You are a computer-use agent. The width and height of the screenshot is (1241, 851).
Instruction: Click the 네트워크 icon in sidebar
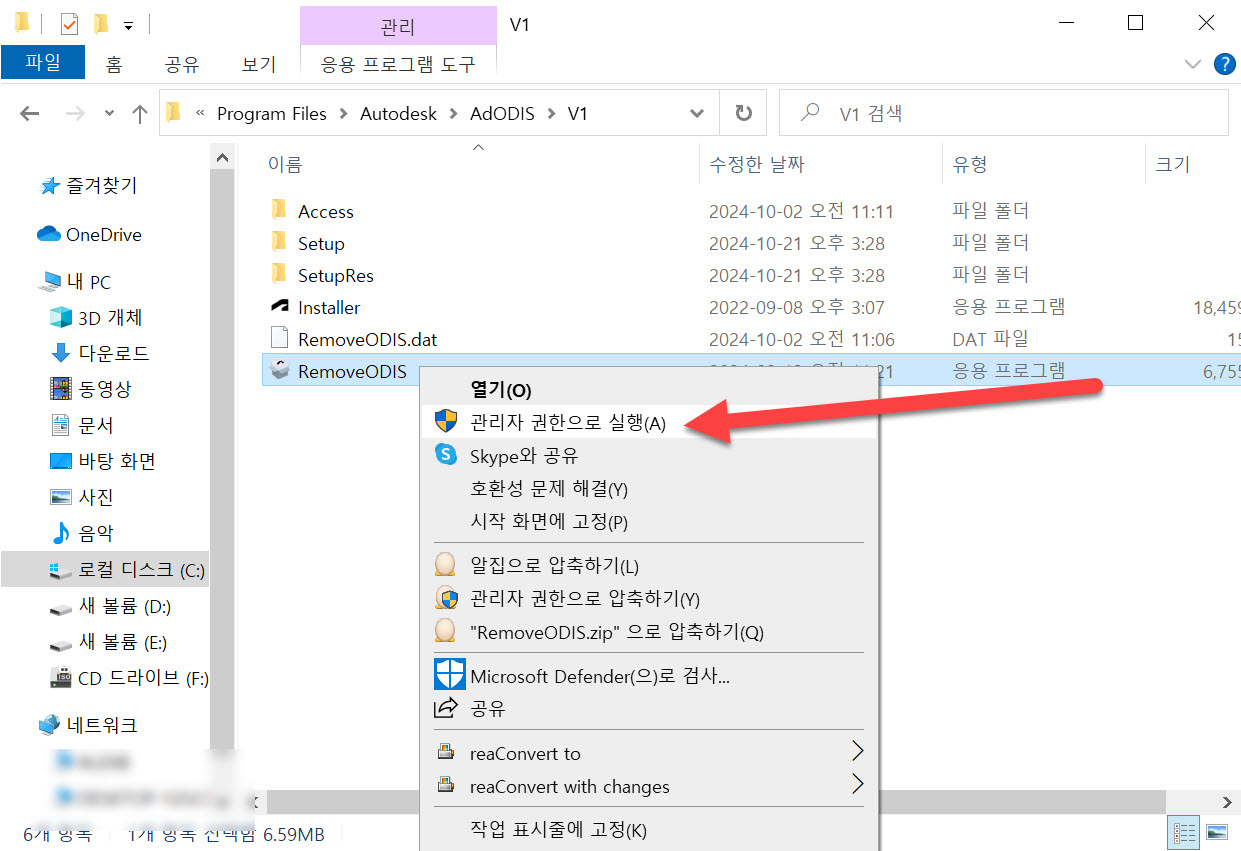pos(49,725)
